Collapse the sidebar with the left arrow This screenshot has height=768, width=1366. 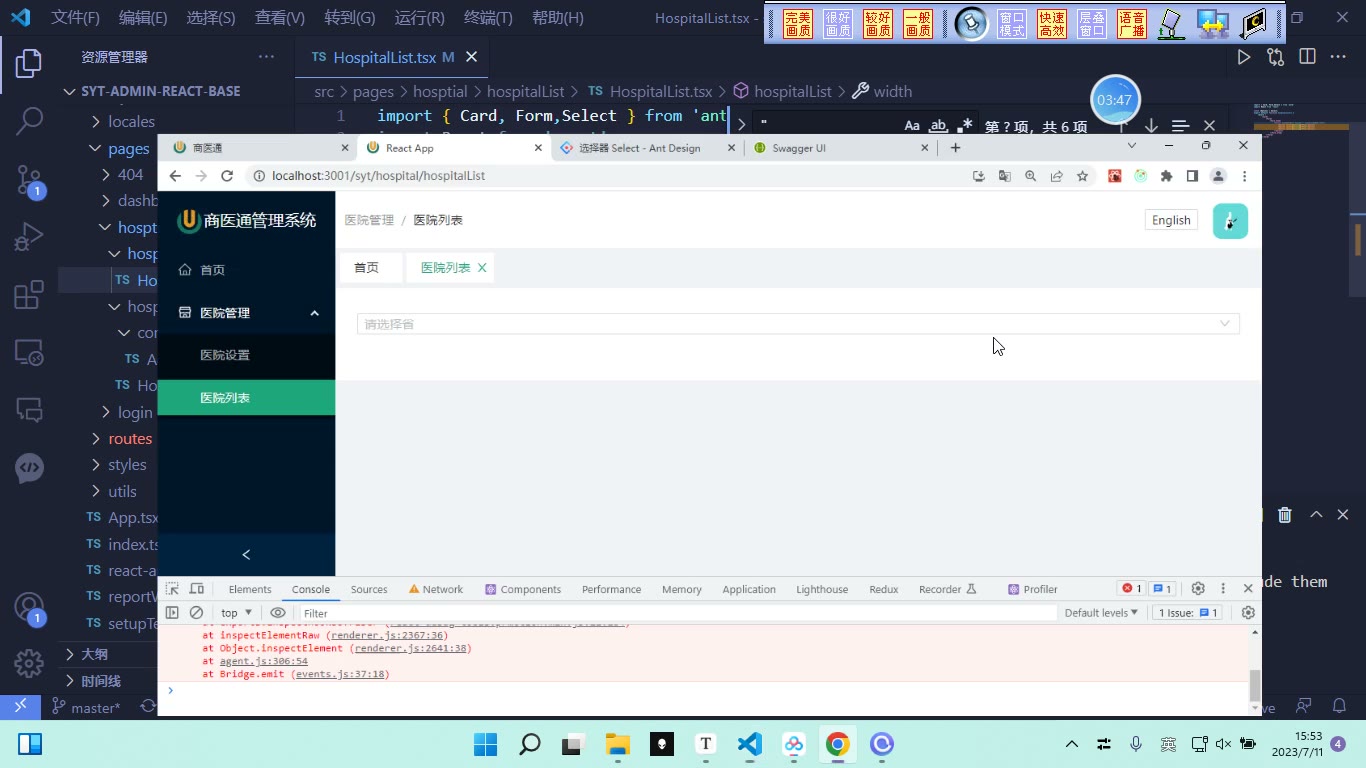[246, 554]
